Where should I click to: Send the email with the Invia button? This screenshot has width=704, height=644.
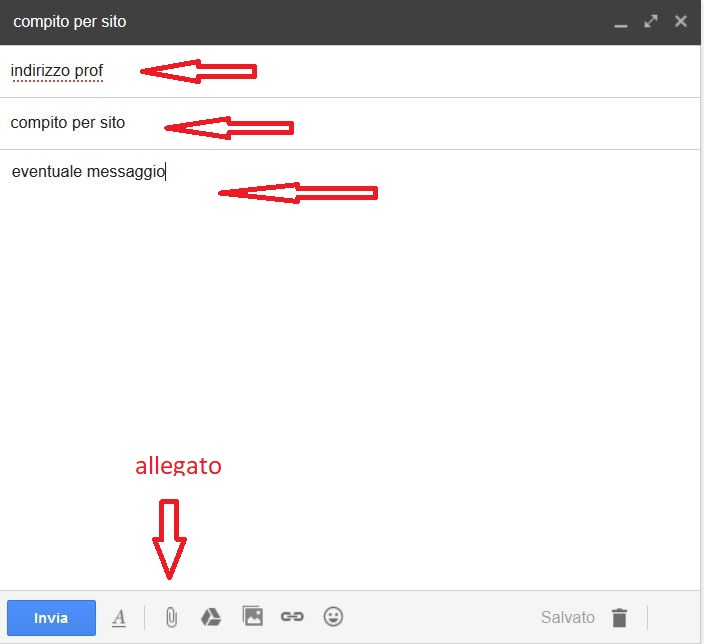(x=51, y=618)
